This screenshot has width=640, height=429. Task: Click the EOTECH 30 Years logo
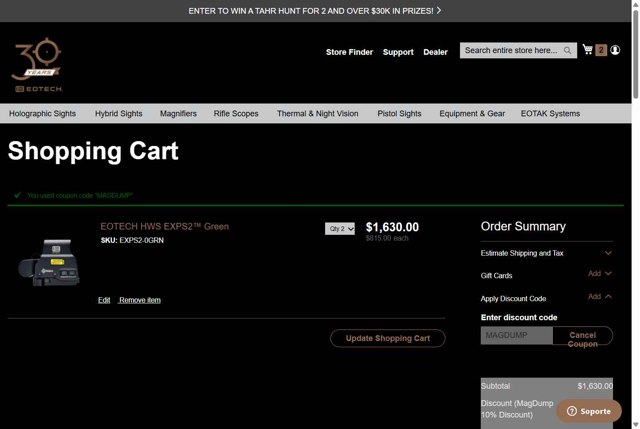click(37, 65)
